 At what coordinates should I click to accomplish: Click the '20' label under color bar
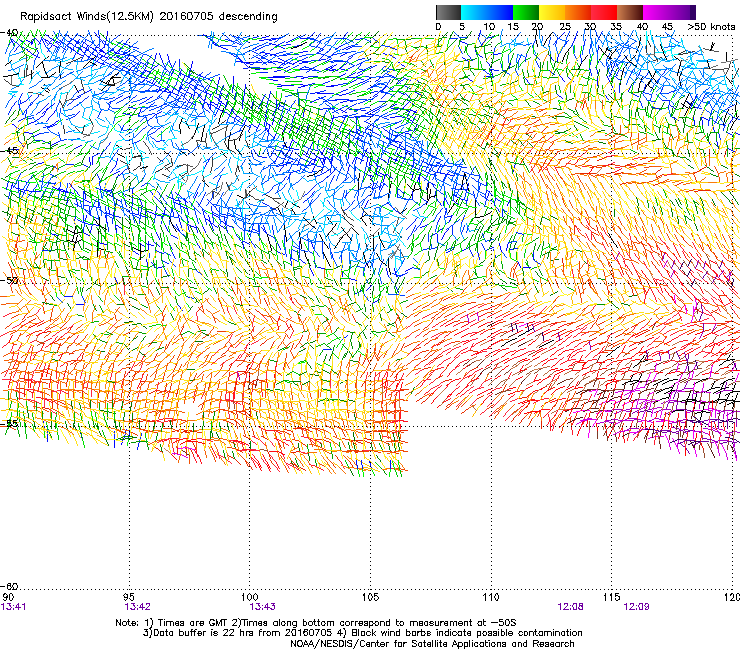(538, 27)
